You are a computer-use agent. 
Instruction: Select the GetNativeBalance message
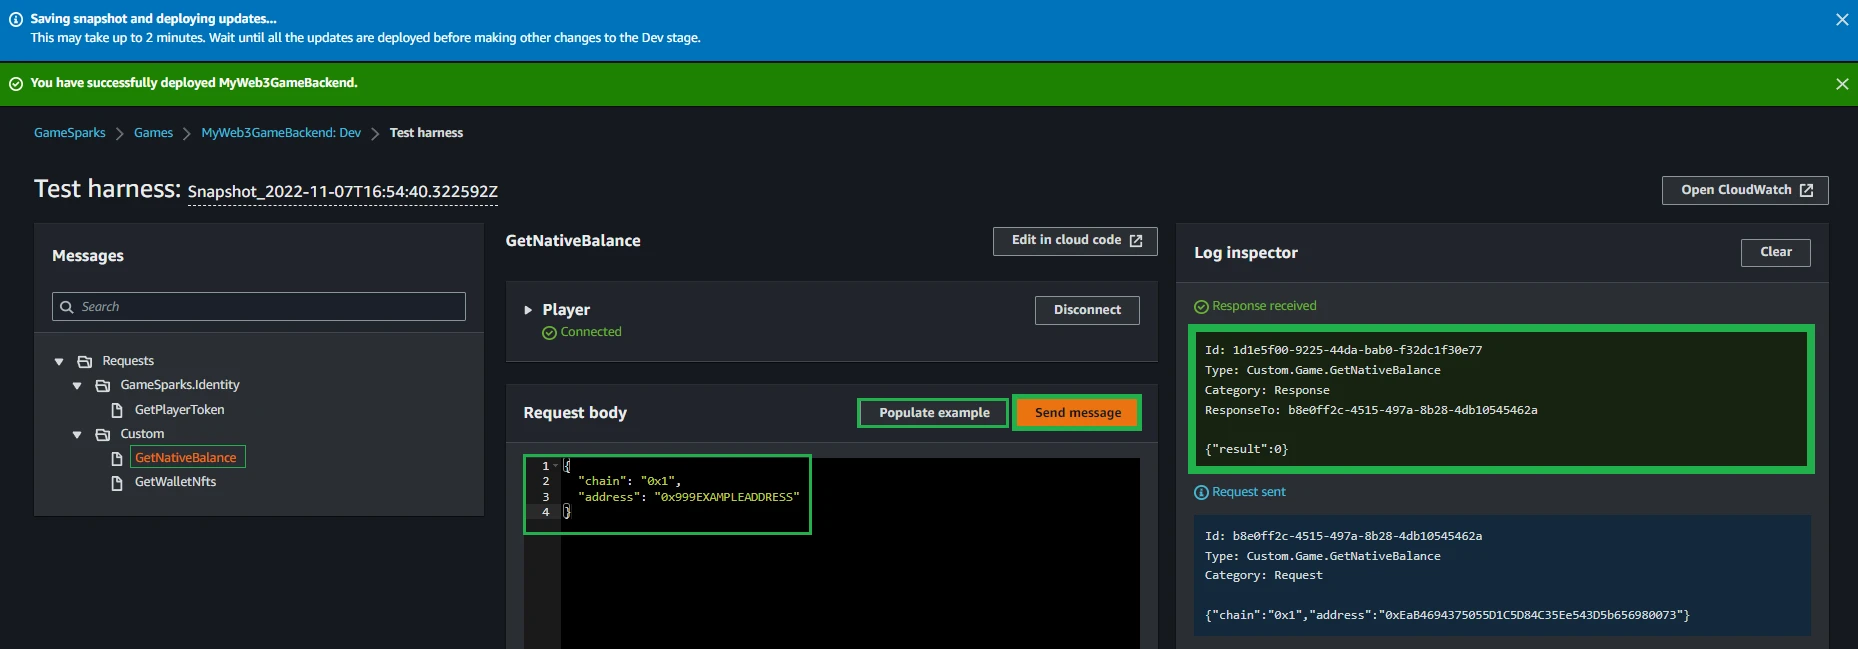(186, 458)
